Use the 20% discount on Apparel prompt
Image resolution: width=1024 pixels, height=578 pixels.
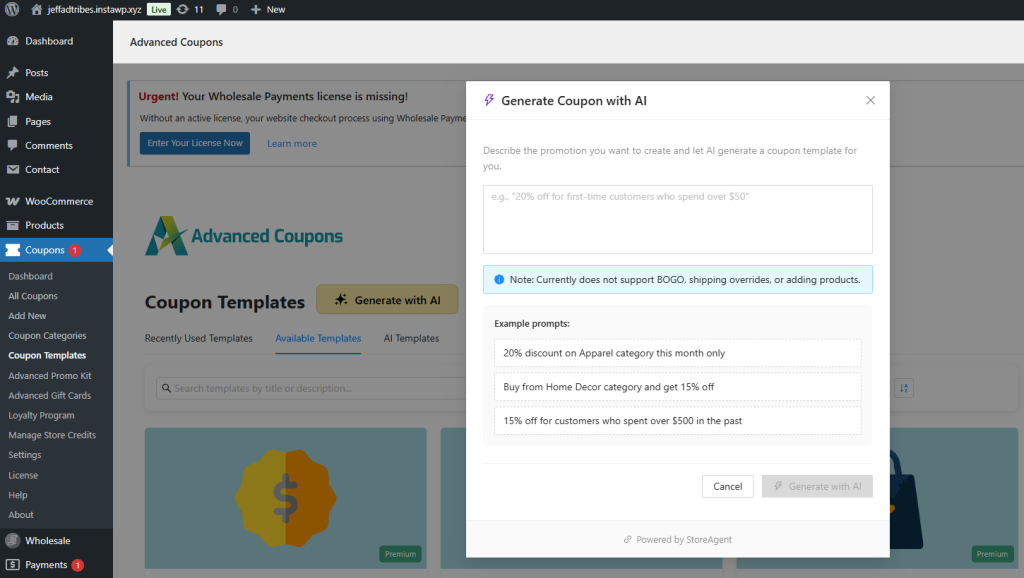pyautogui.click(x=678, y=353)
